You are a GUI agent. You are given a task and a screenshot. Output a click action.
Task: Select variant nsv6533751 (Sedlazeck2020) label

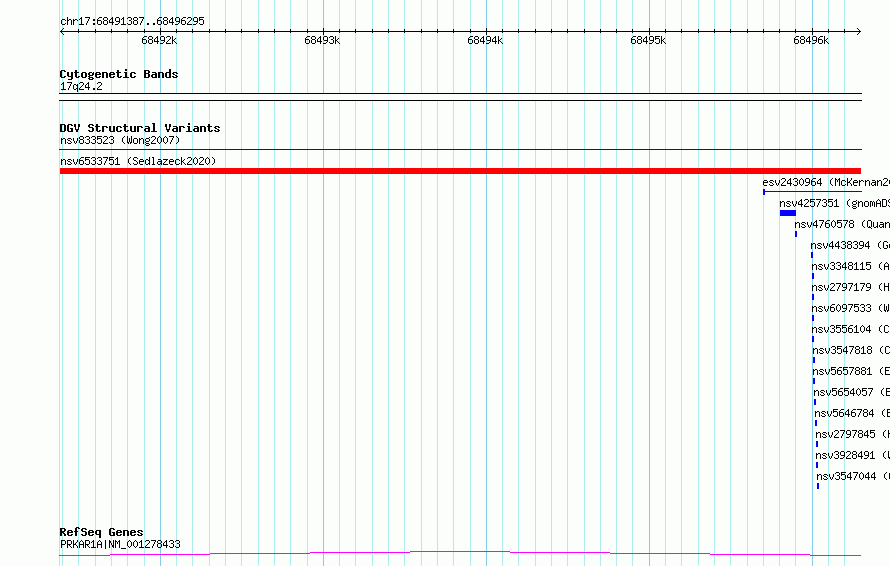point(138,161)
